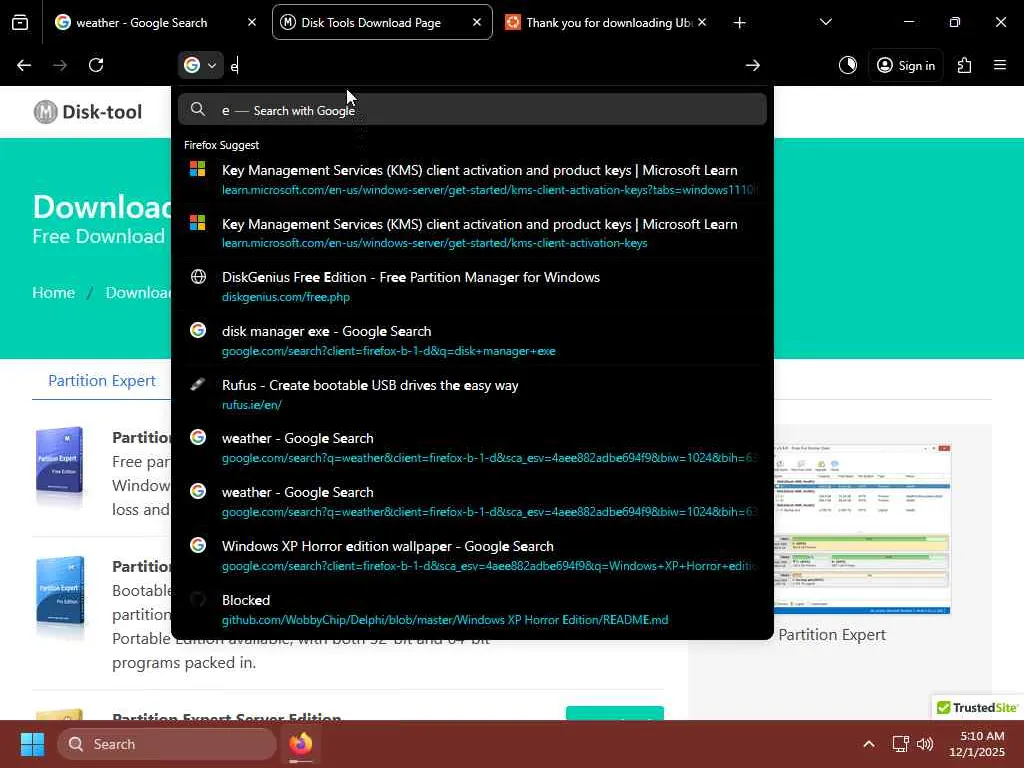Close the weather - Google Search tab
The width and height of the screenshot is (1024, 768).
252,22
